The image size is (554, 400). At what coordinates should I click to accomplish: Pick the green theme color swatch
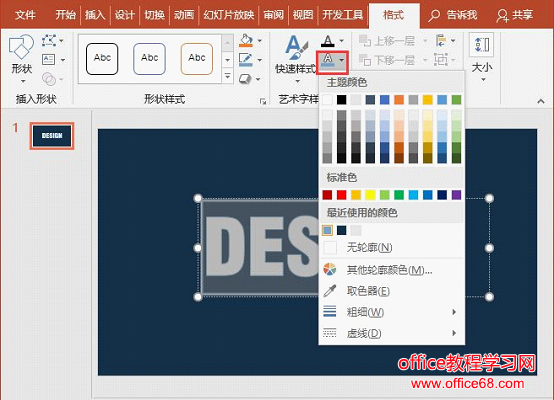pyautogui.click(x=456, y=100)
